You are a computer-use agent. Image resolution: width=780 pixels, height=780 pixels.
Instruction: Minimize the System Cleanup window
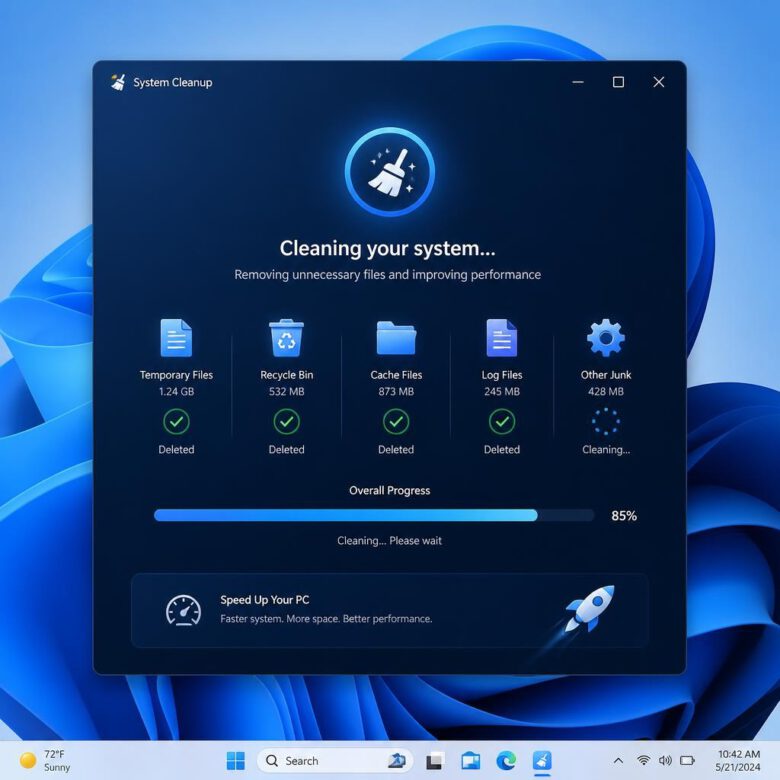[x=578, y=82]
